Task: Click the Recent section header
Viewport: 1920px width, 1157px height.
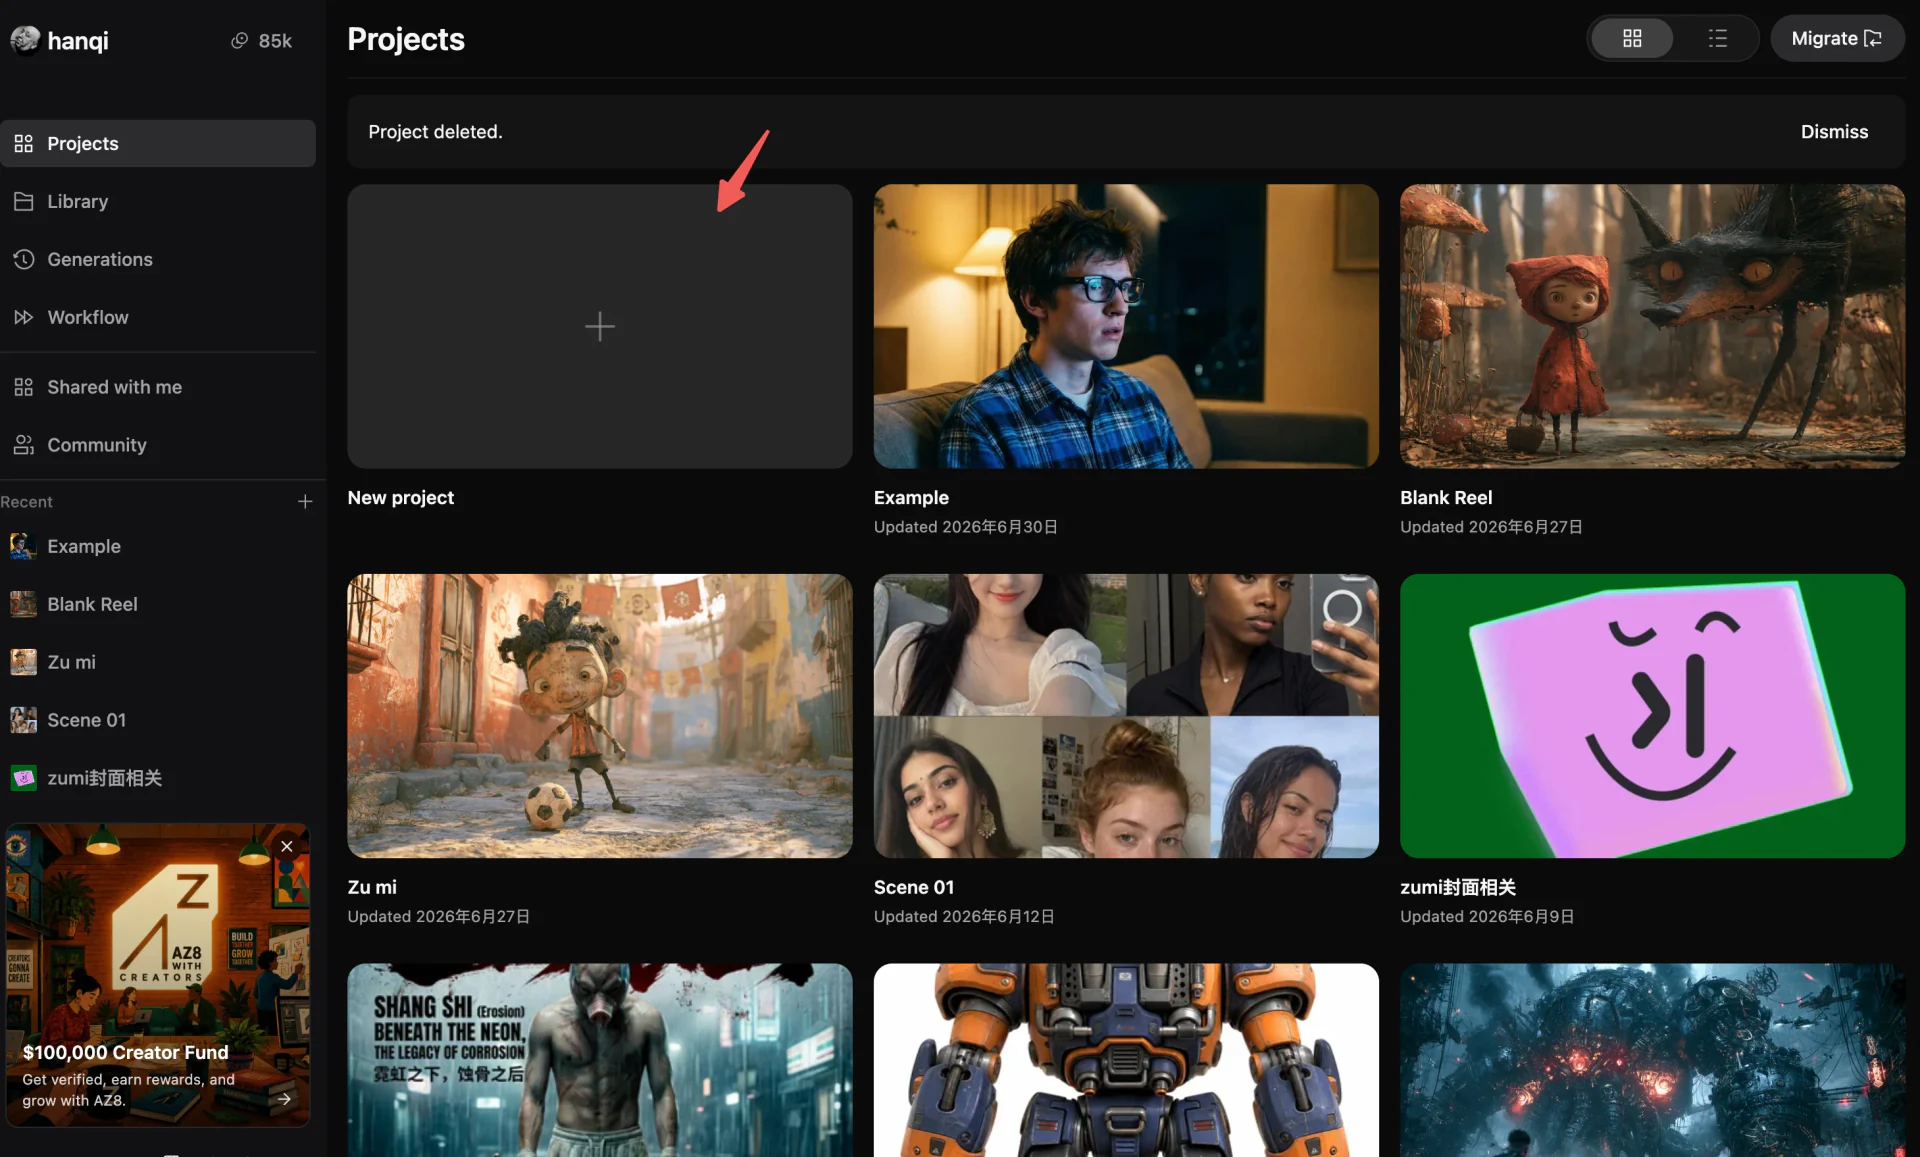Action: click(27, 502)
